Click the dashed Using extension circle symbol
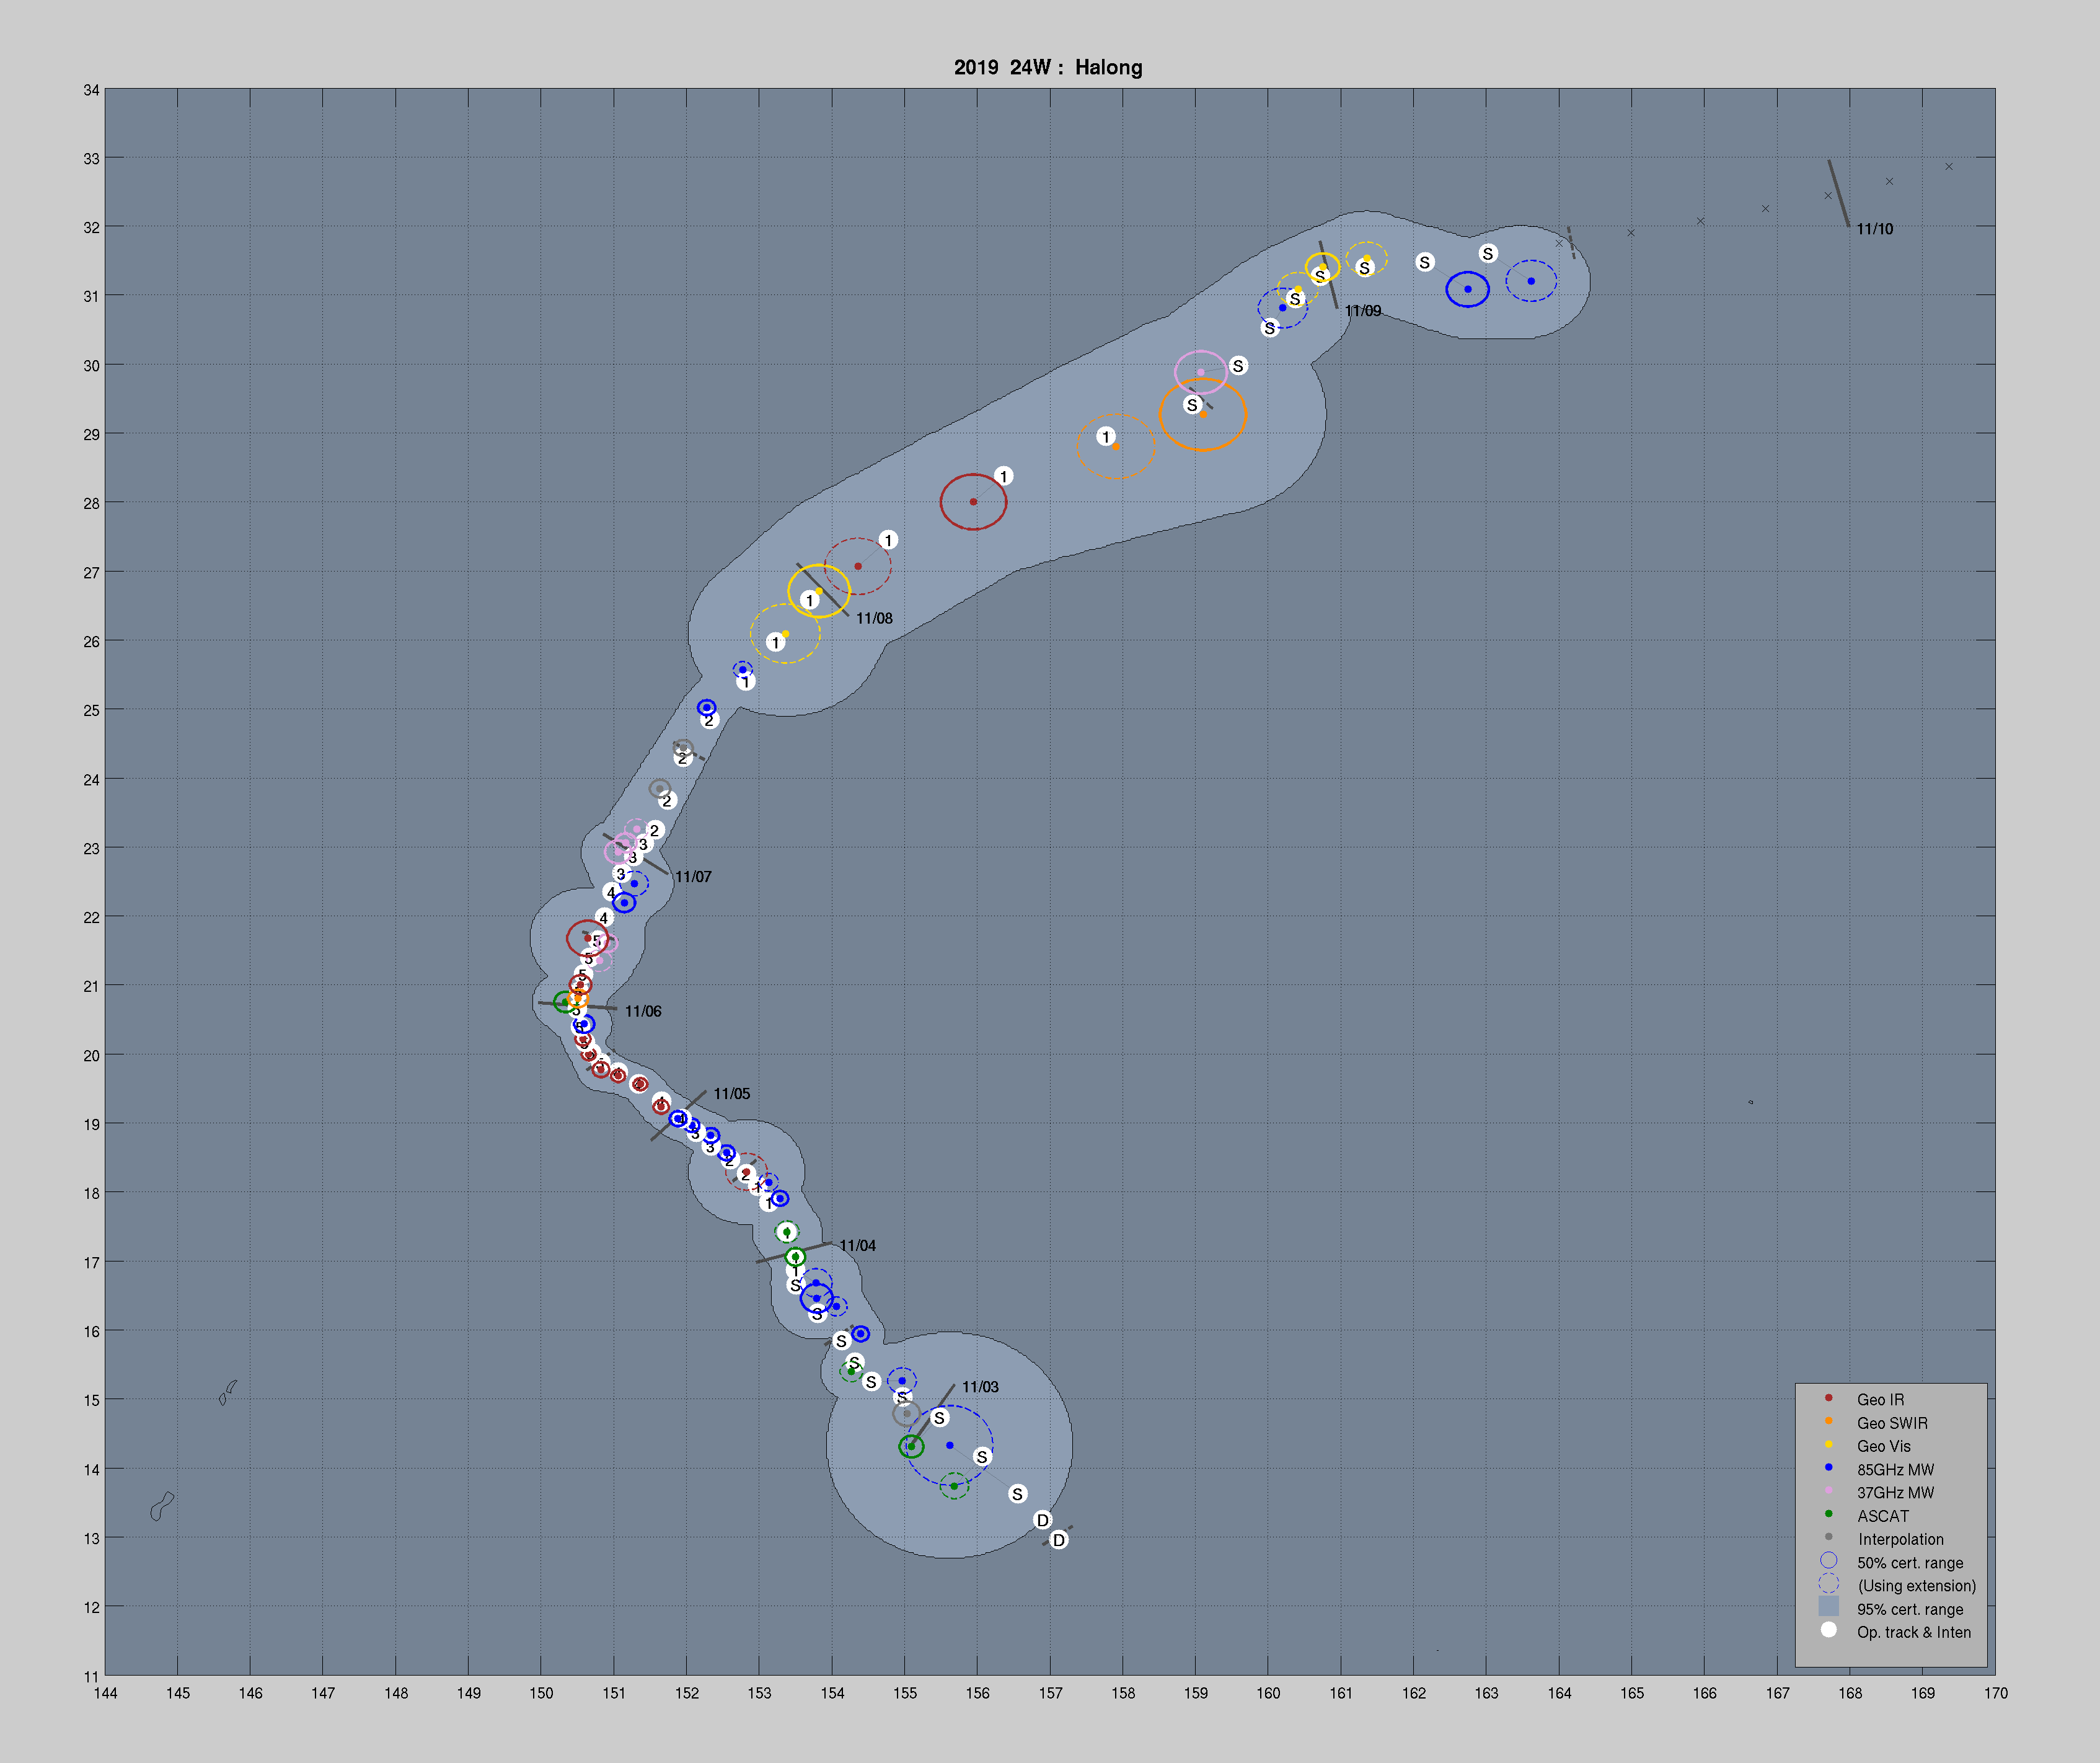The width and height of the screenshot is (2100, 1763). (x=1828, y=1584)
